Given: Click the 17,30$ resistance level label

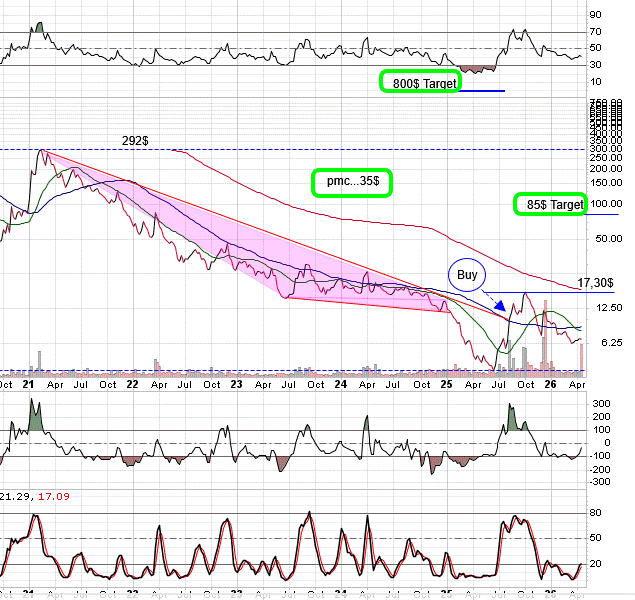Looking at the screenshot, I should 597,284.
